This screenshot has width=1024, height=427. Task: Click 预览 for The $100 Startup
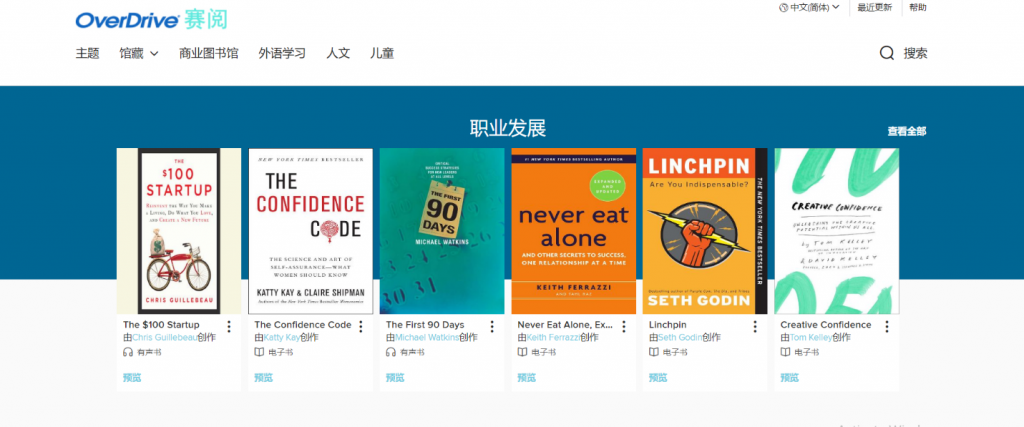click(132, 377)
